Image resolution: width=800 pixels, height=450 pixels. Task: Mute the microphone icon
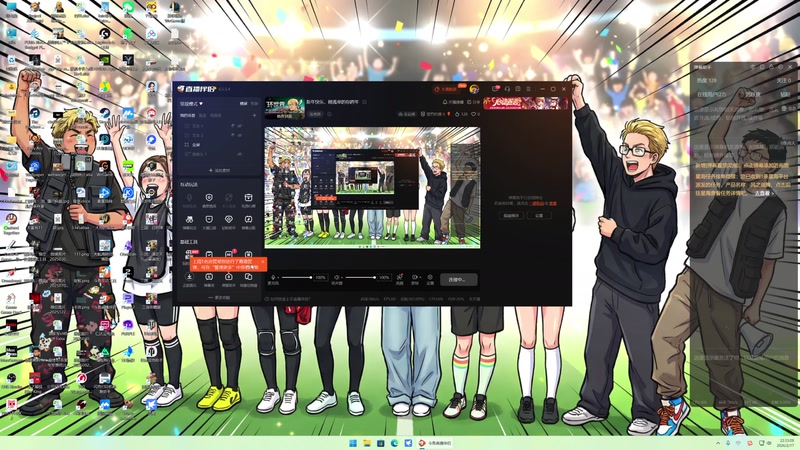(x=273, y=278)
